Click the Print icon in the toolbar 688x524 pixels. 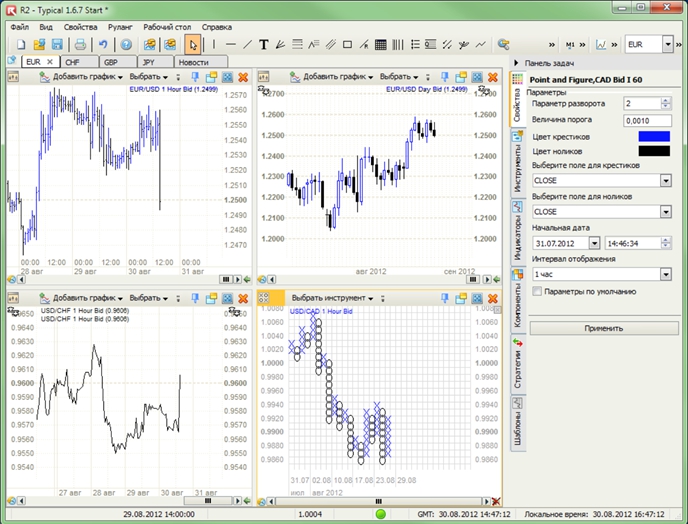pyautogui.click(x=78, y=45)
